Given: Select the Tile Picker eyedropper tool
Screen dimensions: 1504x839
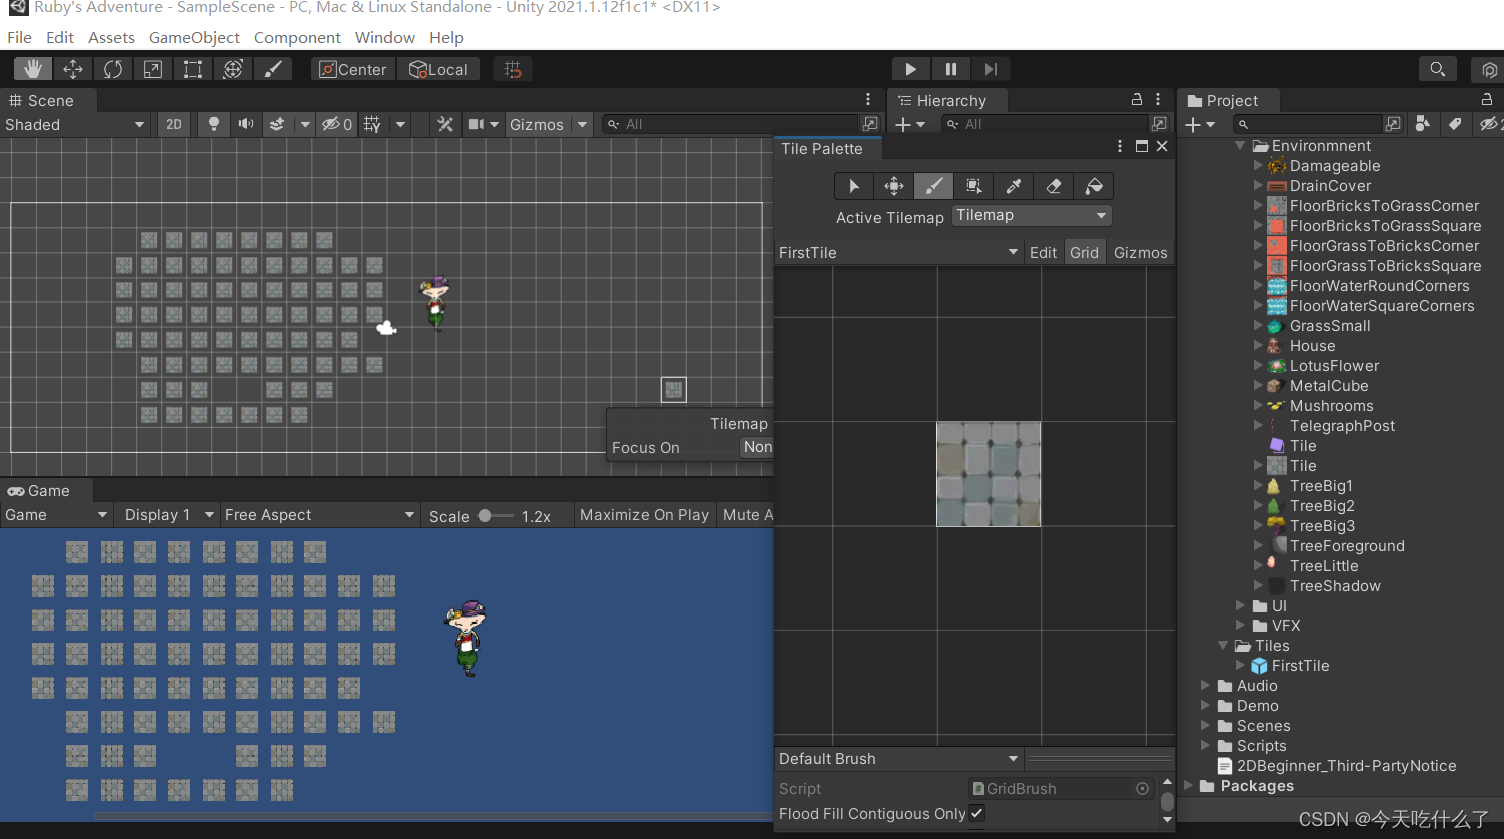Looking at the screenshot, I should (1013, 186).
